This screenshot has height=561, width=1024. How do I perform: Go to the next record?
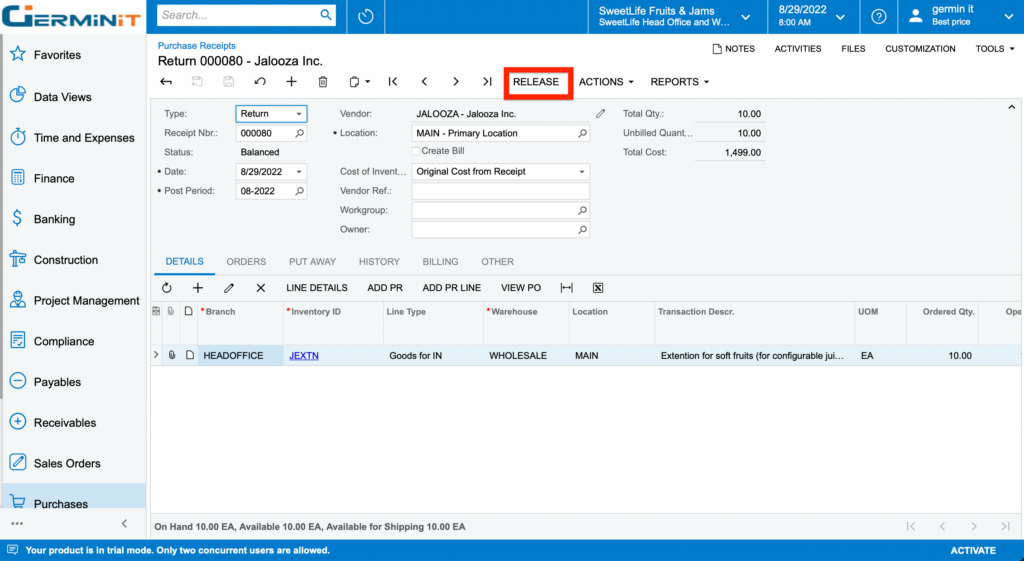pos(456,82)
